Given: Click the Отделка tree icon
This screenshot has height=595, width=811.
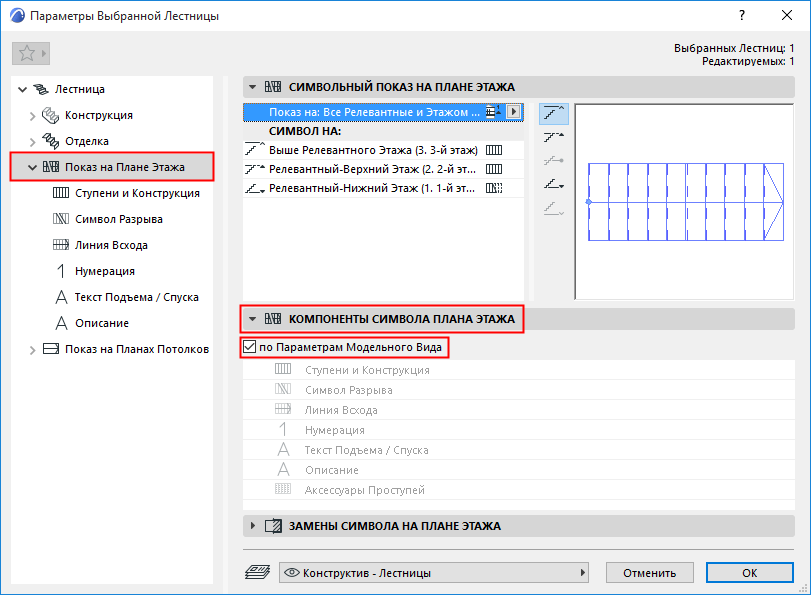Looking at the screenshot, I should (50, 141).
